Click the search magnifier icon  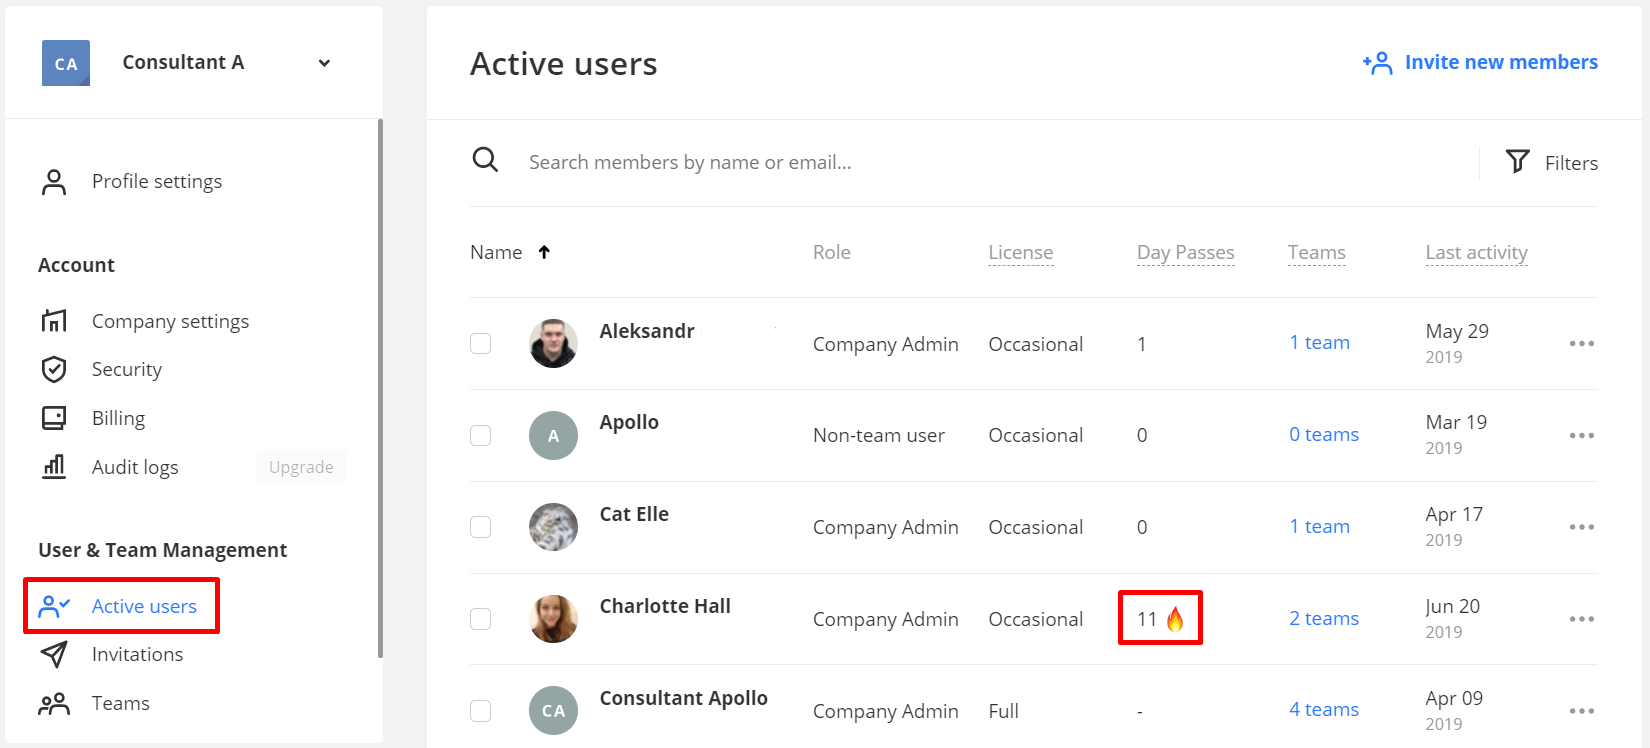(485, 160)
